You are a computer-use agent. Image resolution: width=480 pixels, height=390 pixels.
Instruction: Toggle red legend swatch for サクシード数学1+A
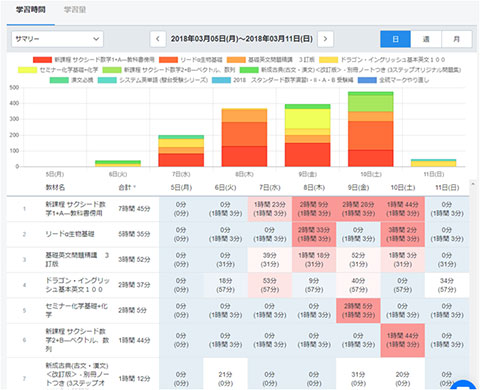[x=42, y=60]
